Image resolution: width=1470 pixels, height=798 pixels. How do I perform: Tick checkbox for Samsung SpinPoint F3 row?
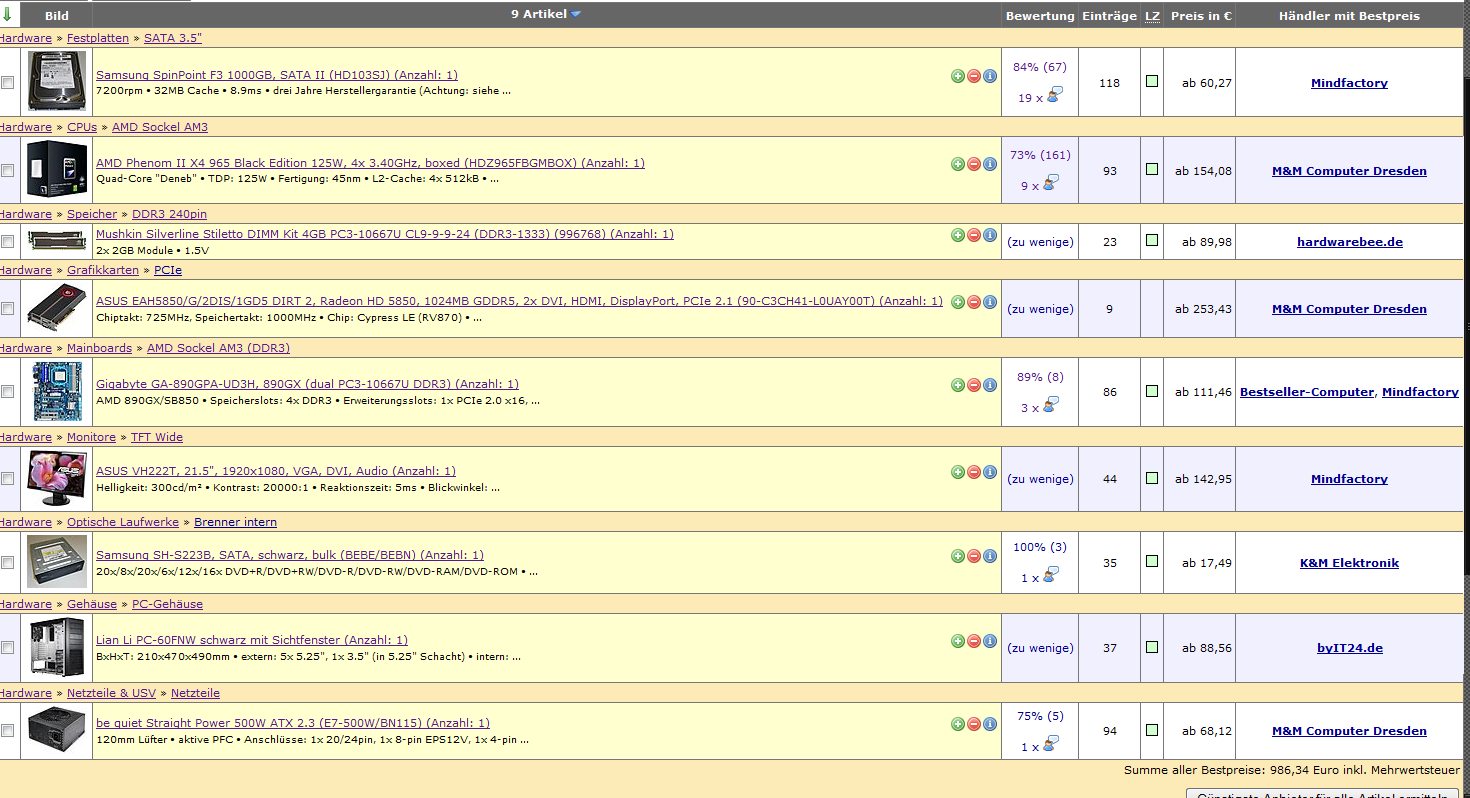(8, 83)
